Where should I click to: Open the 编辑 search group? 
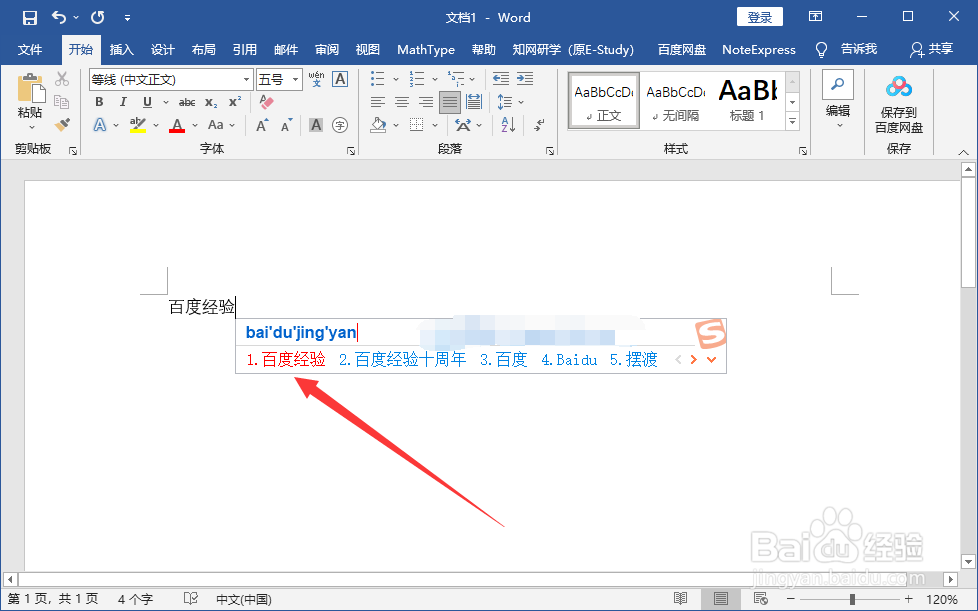click(x=838, y=100)
